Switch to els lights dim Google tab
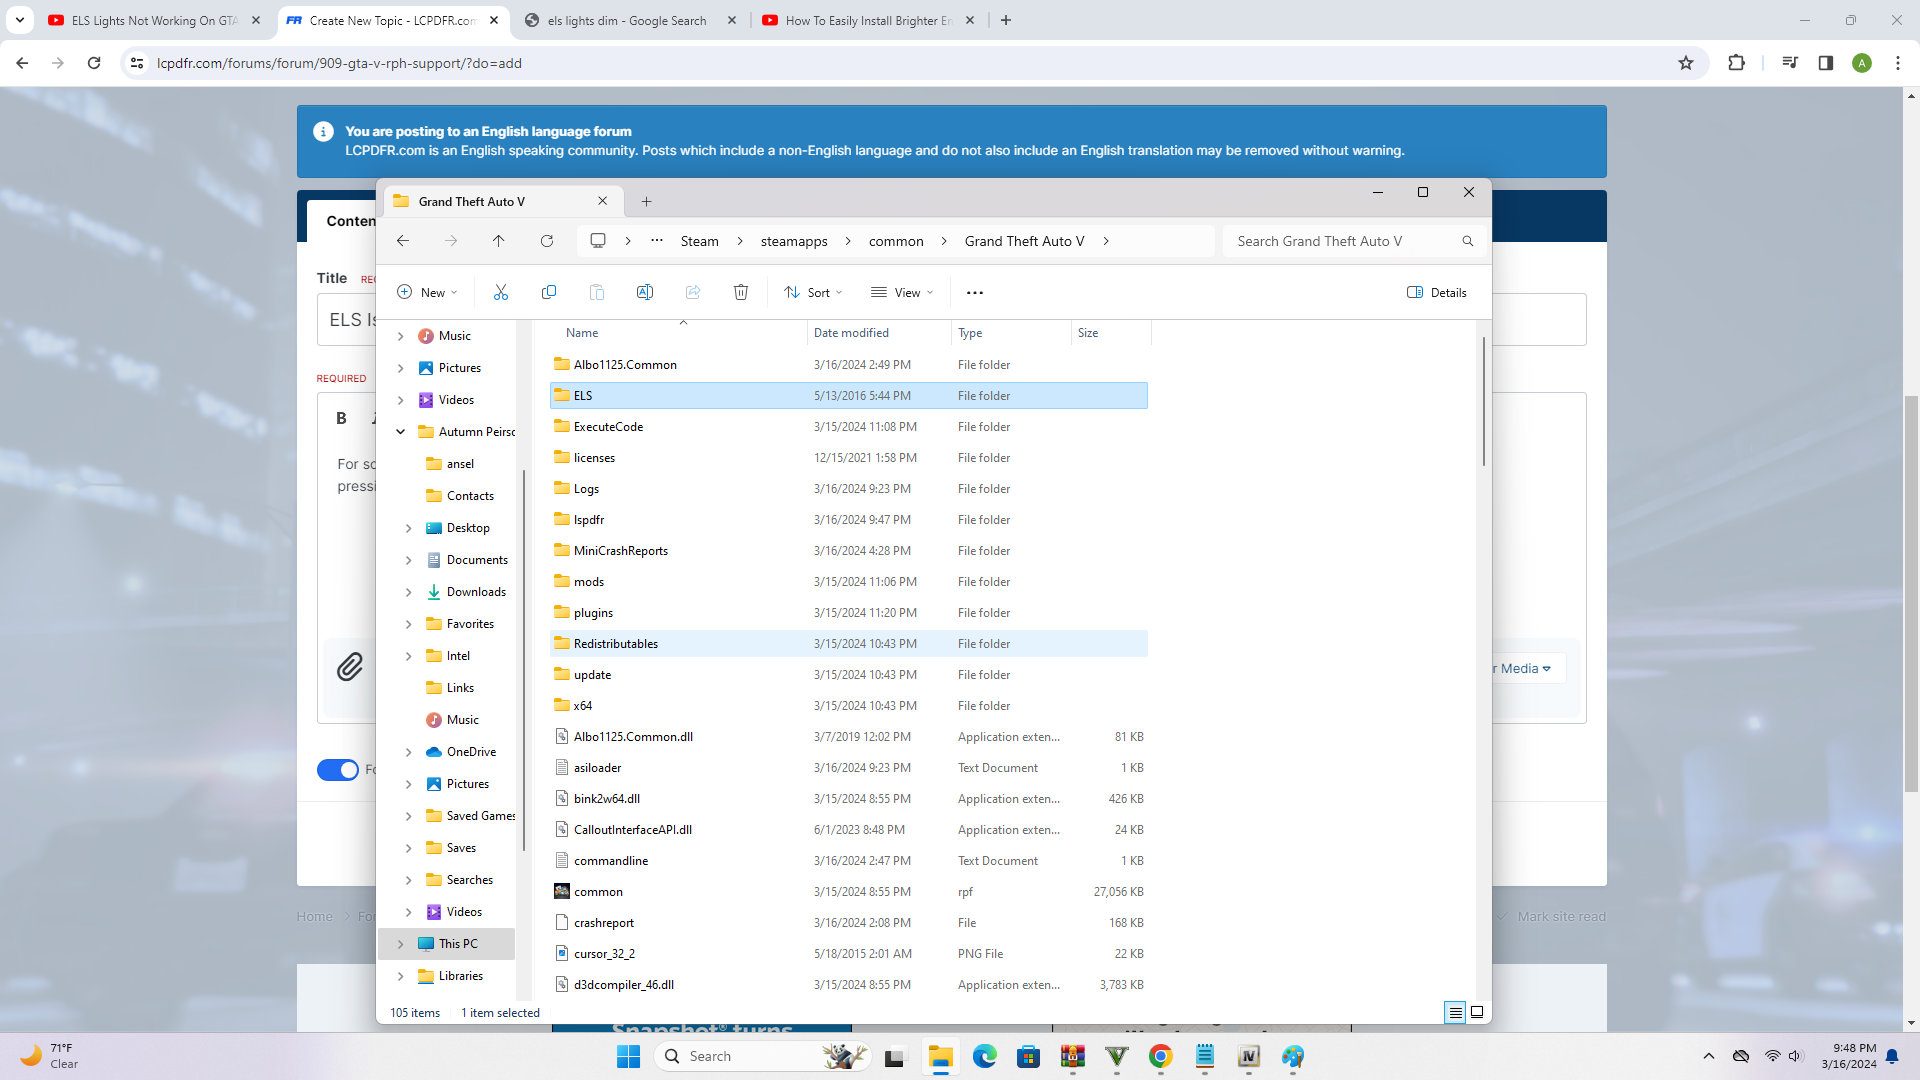 [627, 20]
